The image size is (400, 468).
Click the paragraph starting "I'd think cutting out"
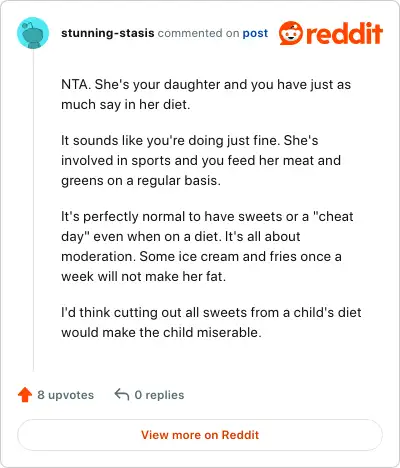click(211, 322)
